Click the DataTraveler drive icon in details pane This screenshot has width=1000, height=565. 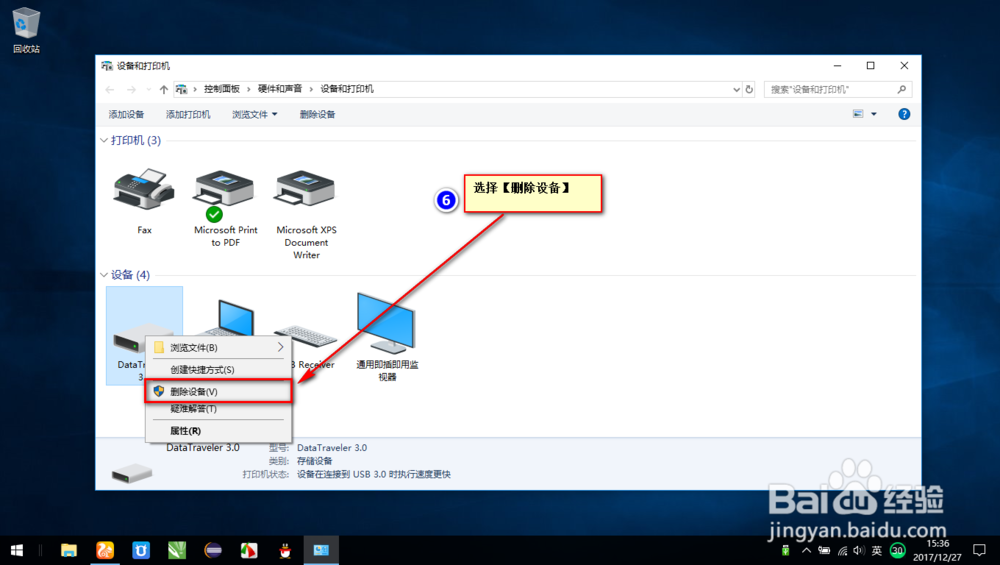coord(132,474)
